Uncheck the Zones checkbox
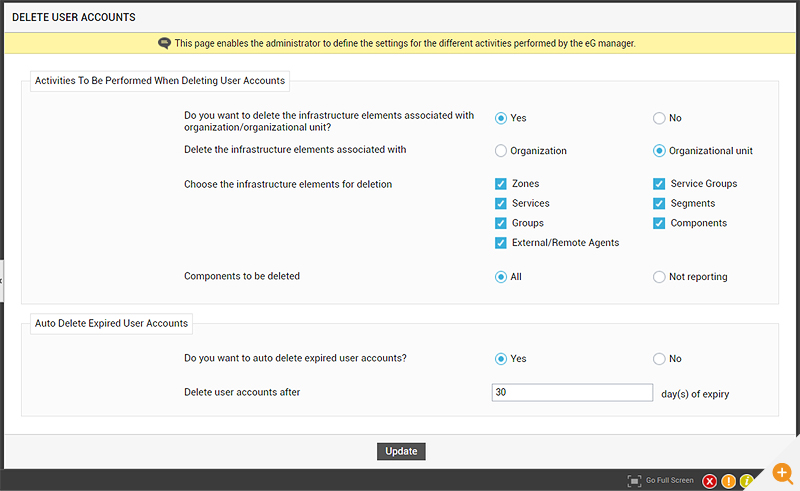 [x=501, y=184]
